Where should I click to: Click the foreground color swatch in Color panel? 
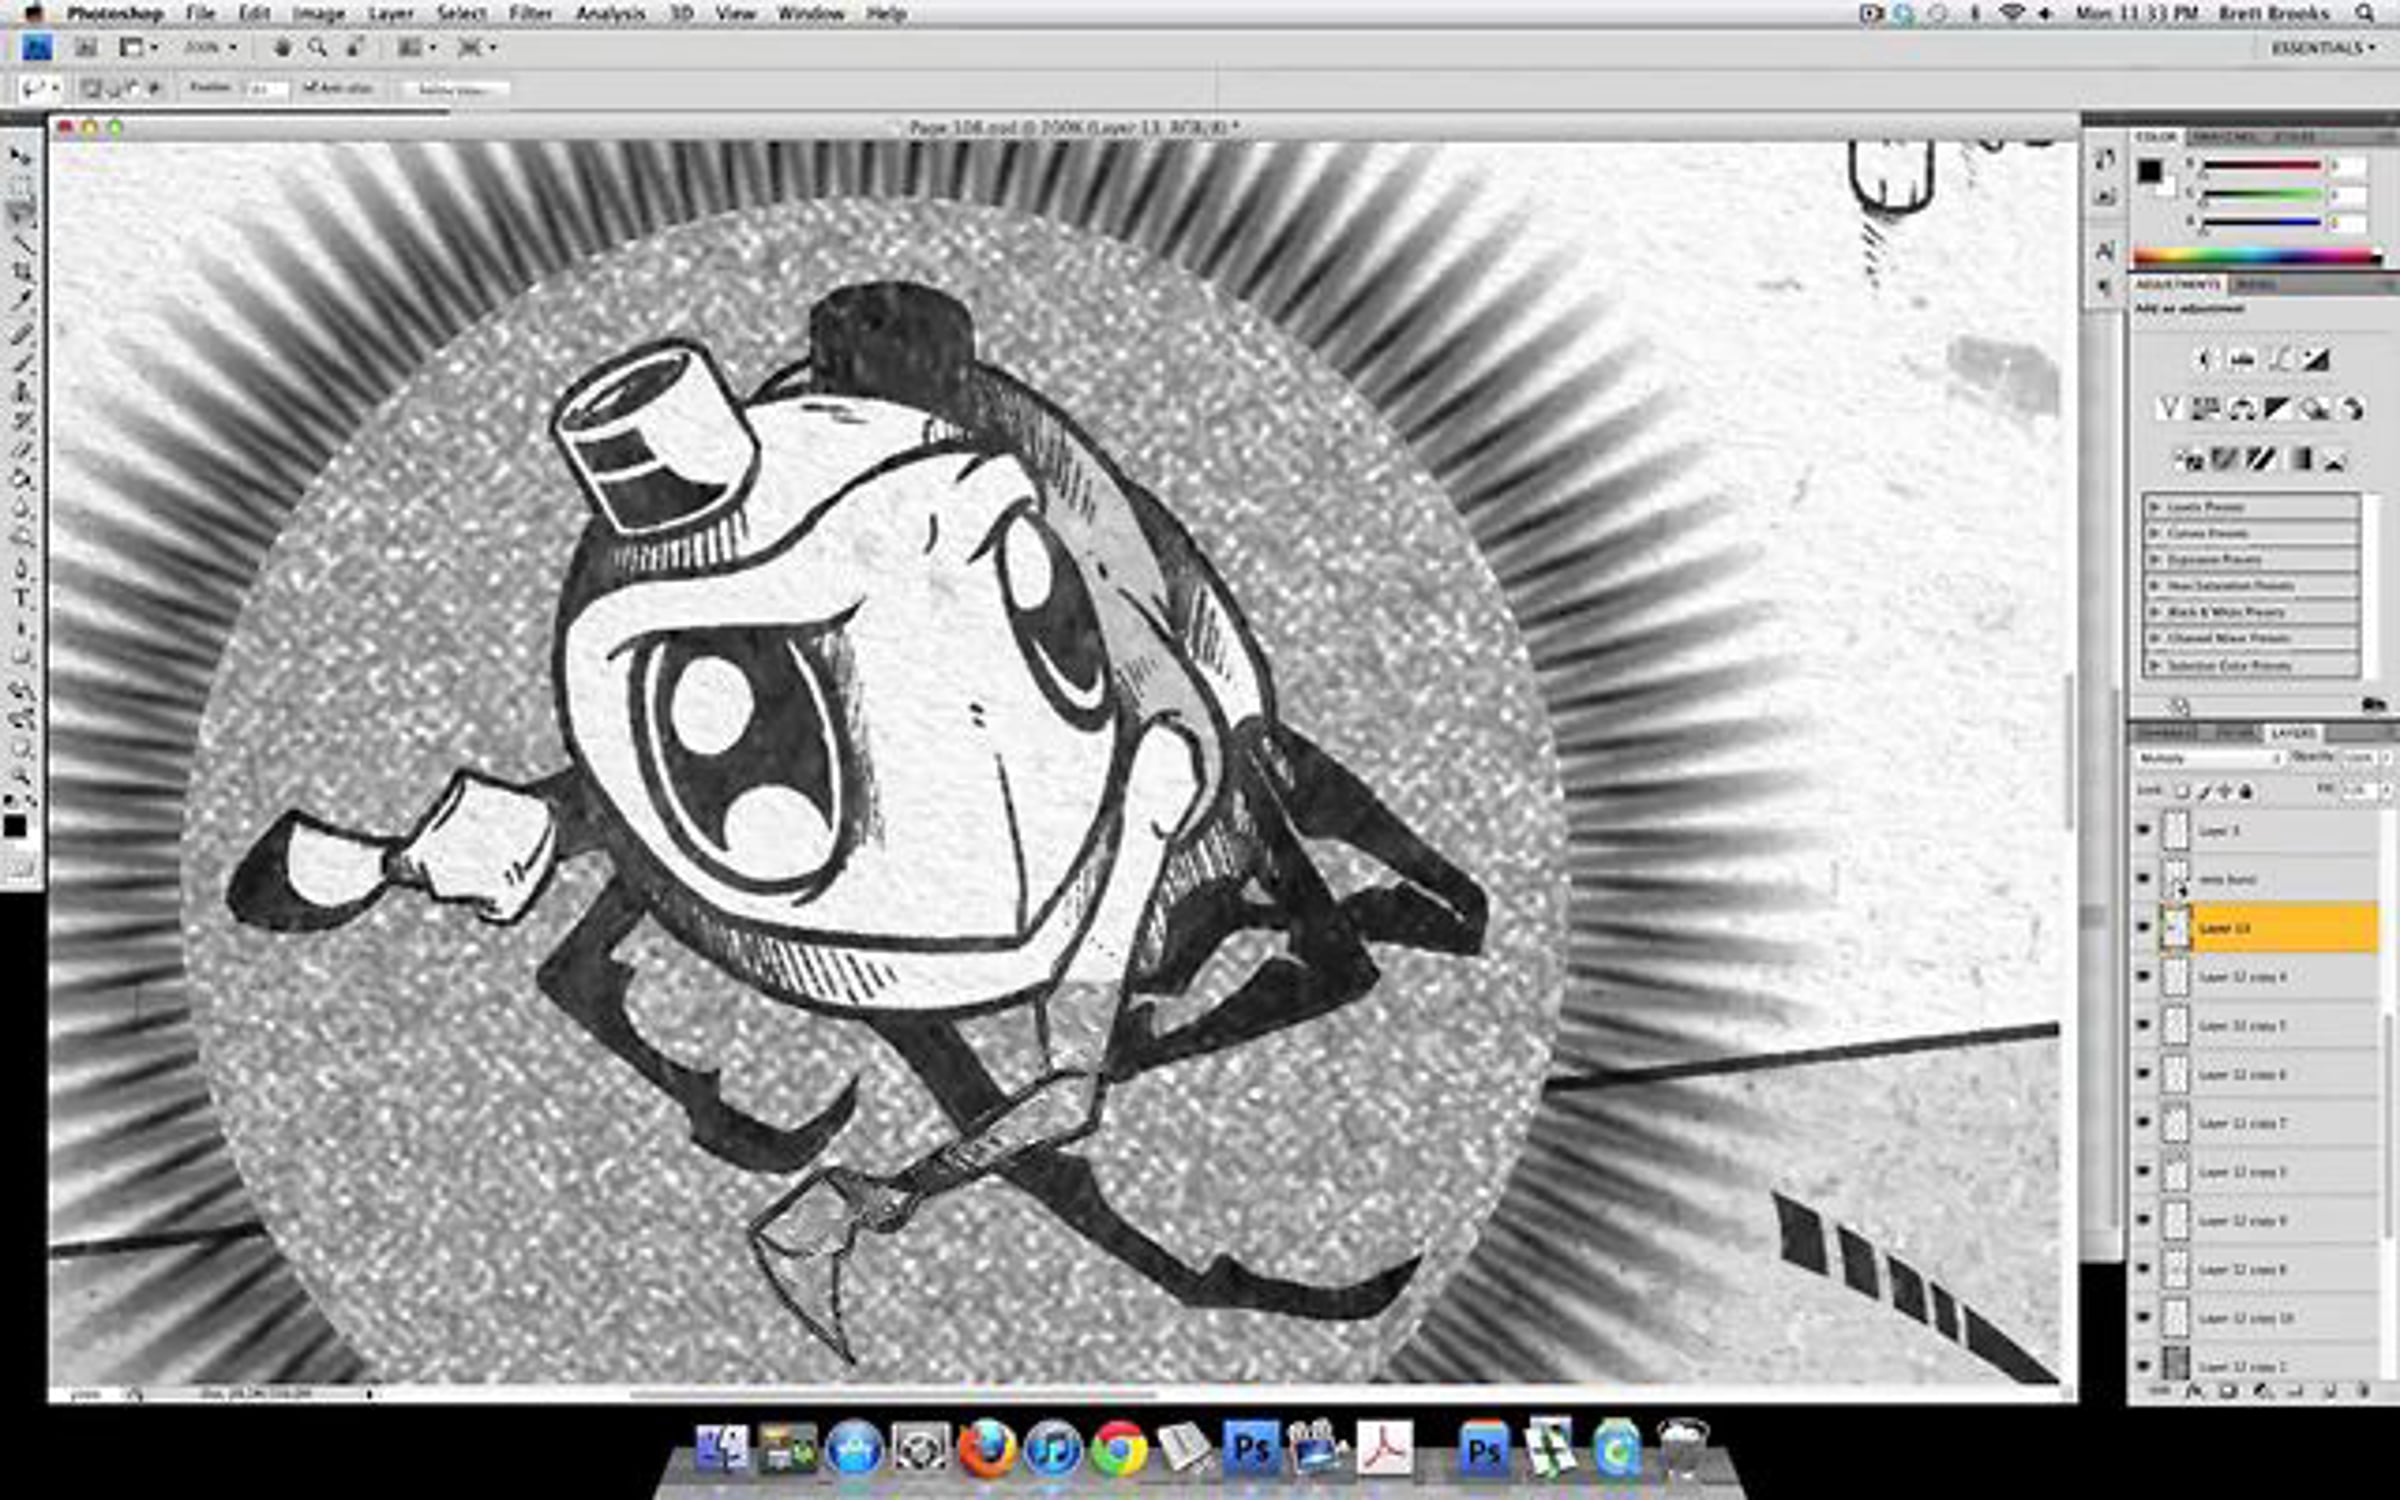(2149, 171)
